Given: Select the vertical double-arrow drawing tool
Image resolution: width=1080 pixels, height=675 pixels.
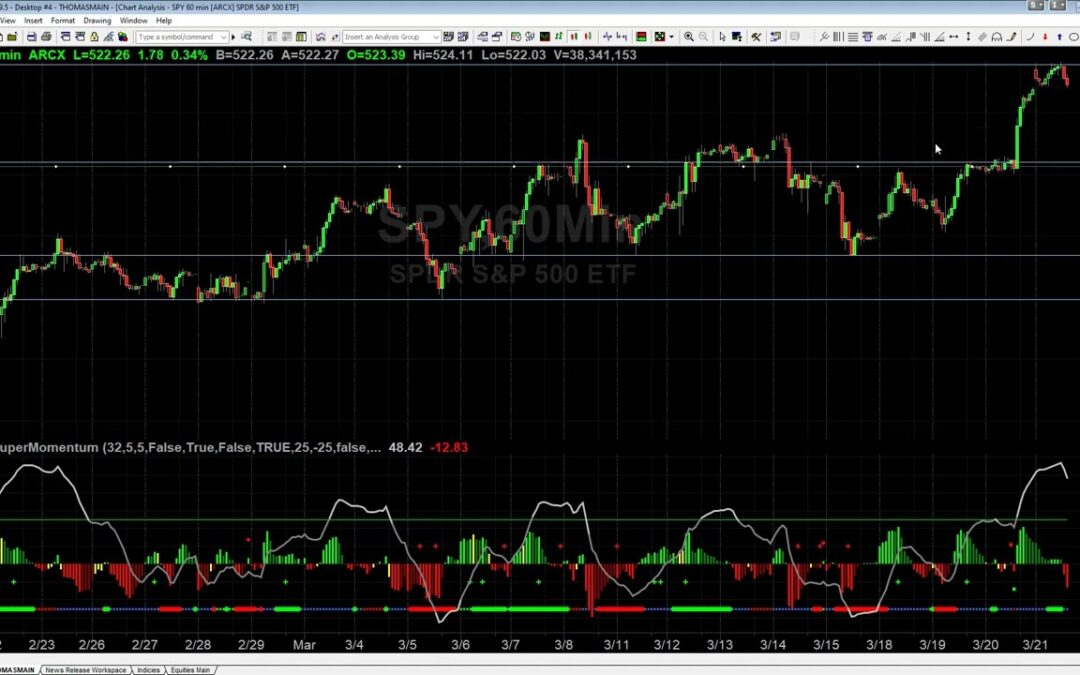Looking at the screenshot, I should point(968,37).
